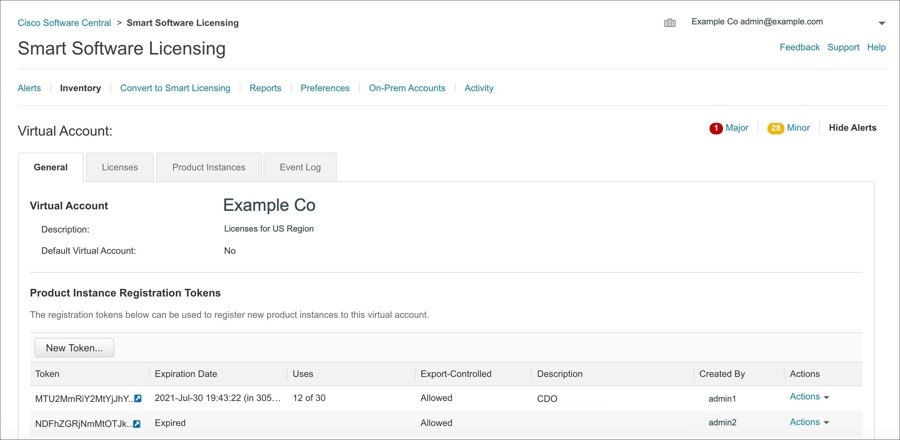Open Cisco Software Central breadcrumb link

click(64, 22)
